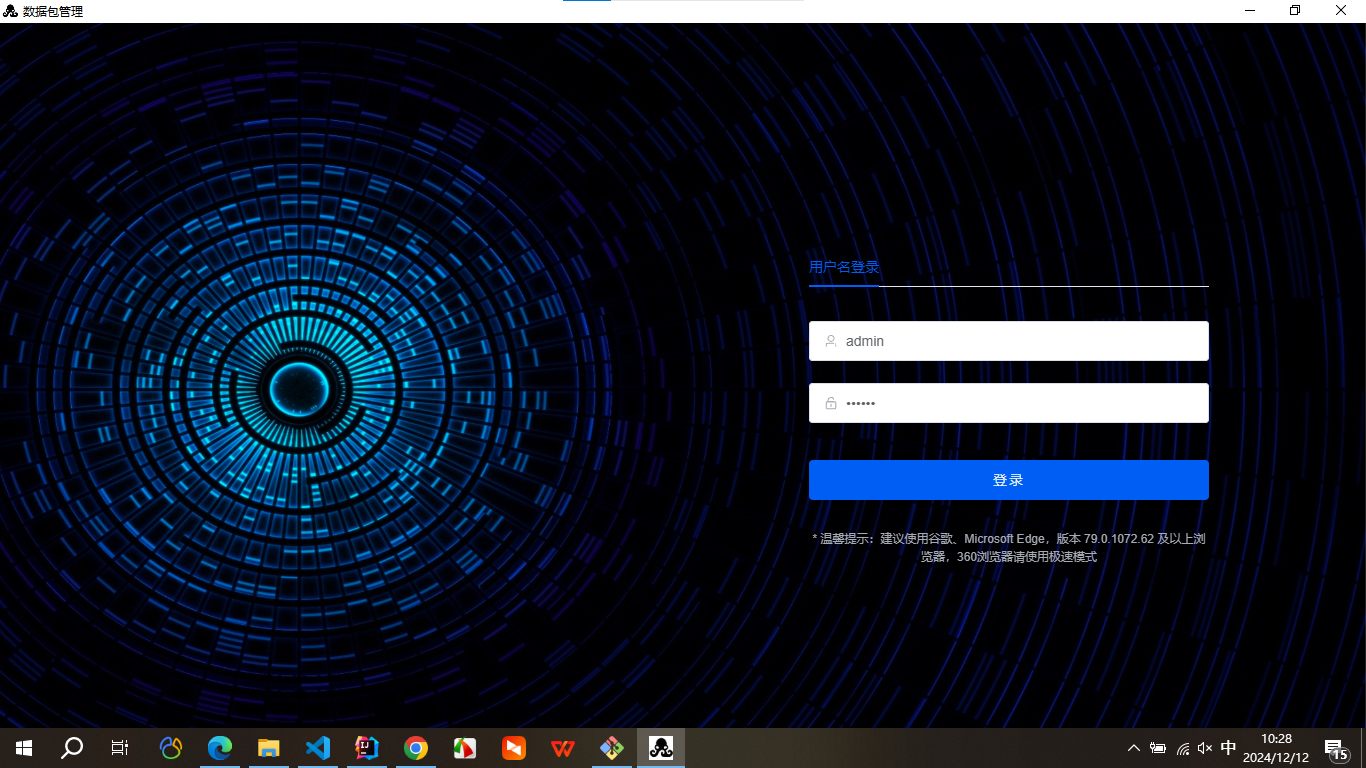Focus the password input field
The width and height of the screenshot is (1366, 768).
1009,403
